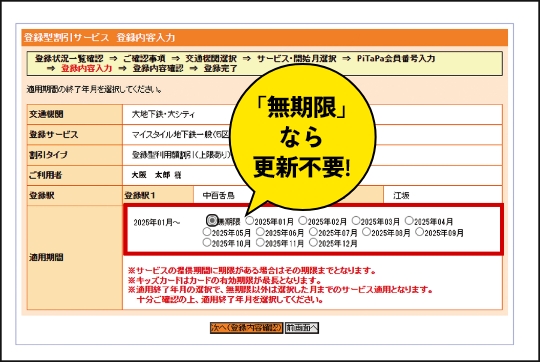Click the red ※キッズカード note line
Image resolution: width=540 pixels, height=363 pixels.
225,280
